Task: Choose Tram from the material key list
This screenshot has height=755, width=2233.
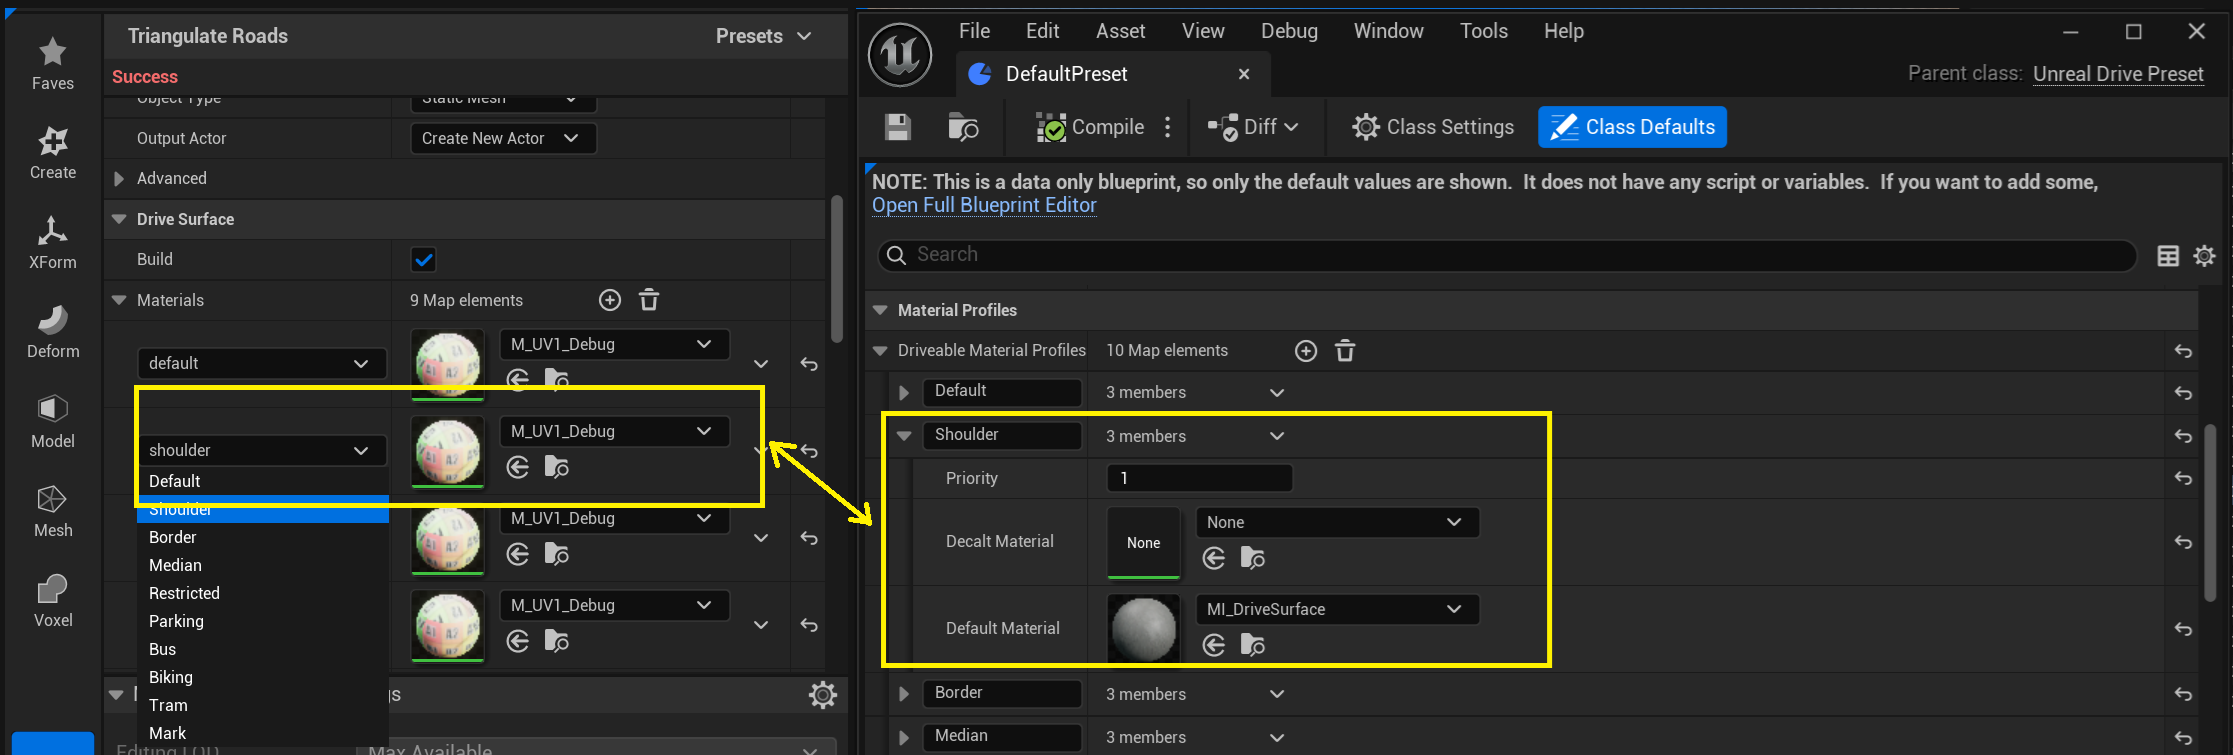Action: (262, 705)
